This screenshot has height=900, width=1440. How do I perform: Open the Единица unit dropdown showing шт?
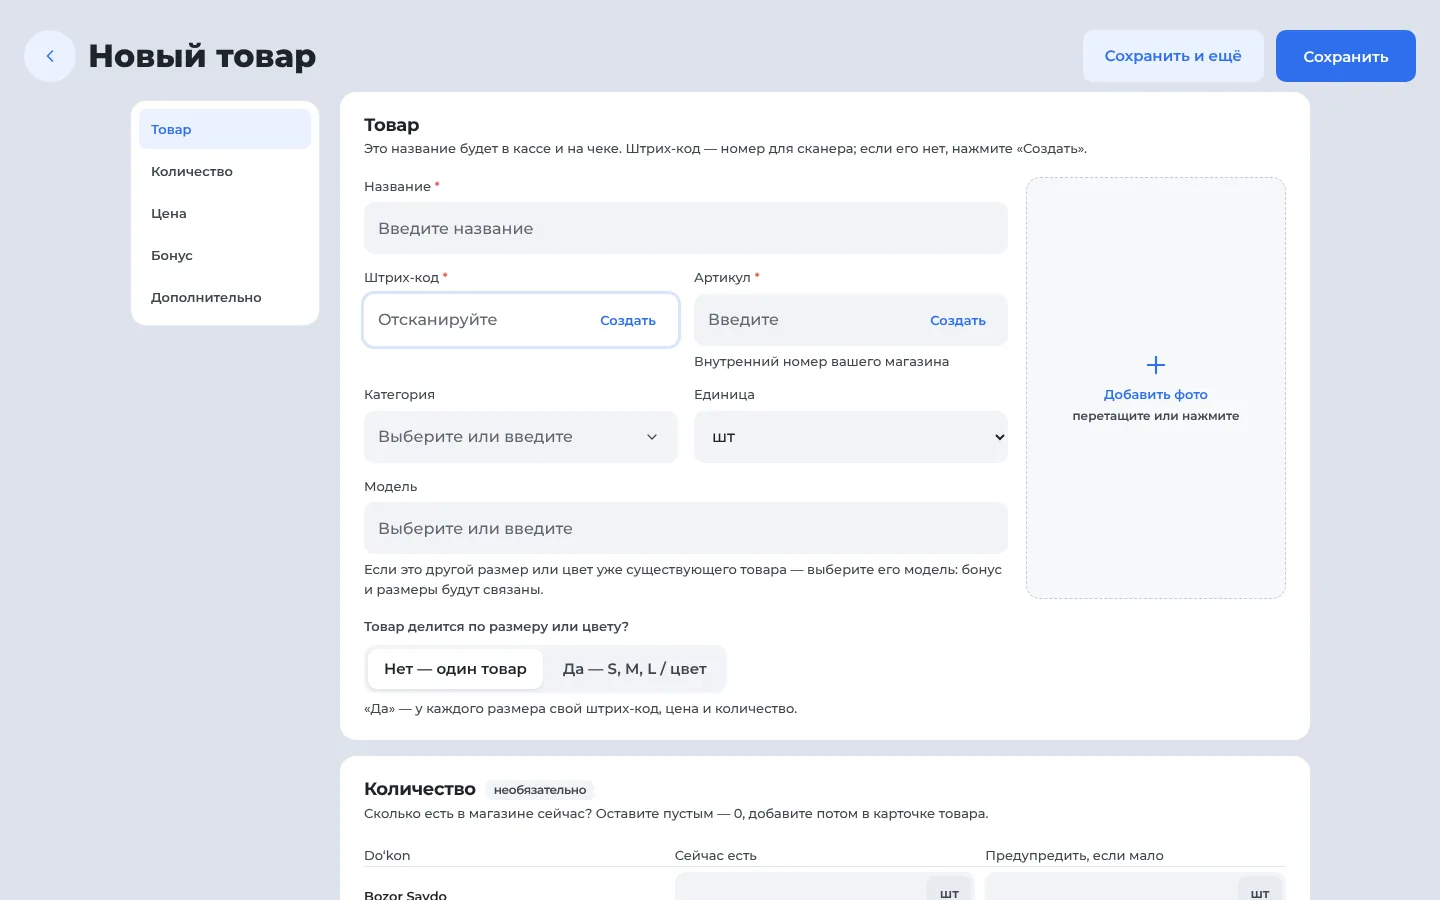851,437
